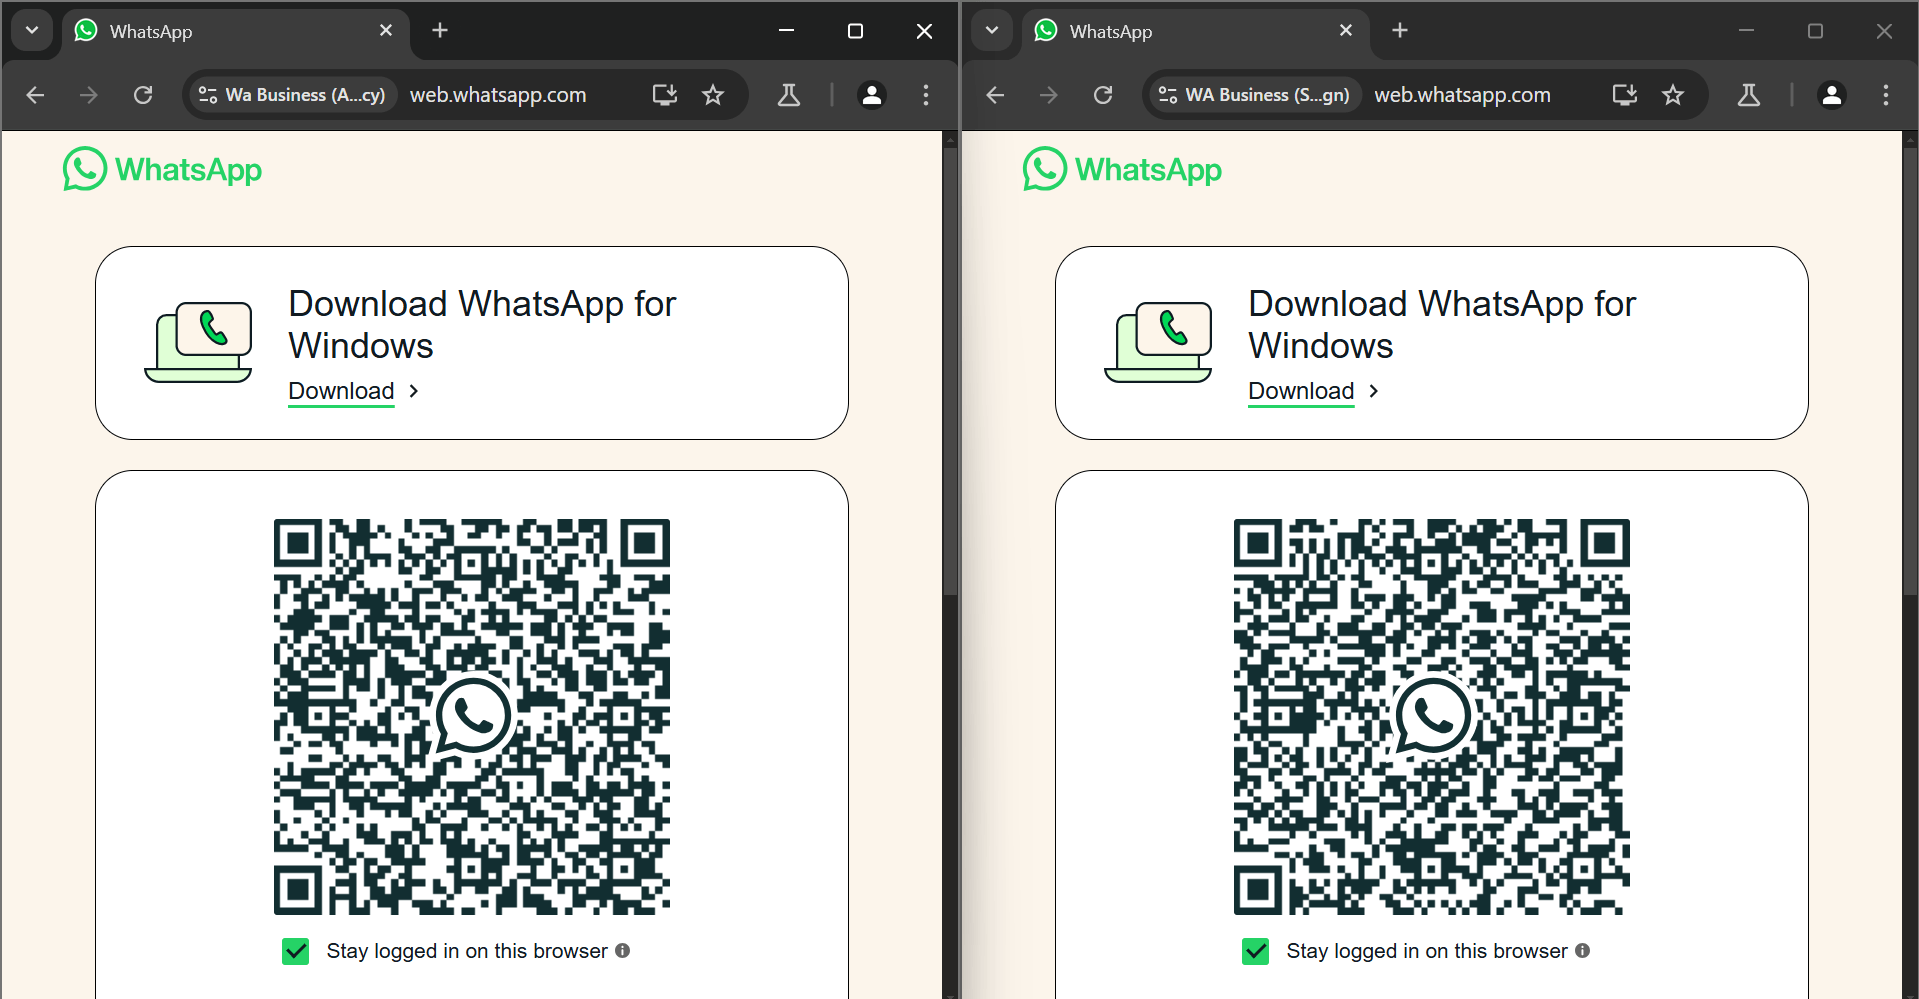The width and height of the screenshot is (1919, 999).
Task: Uncheck Stay logged in checkbox, right window
Action: tap(1256, 951)
